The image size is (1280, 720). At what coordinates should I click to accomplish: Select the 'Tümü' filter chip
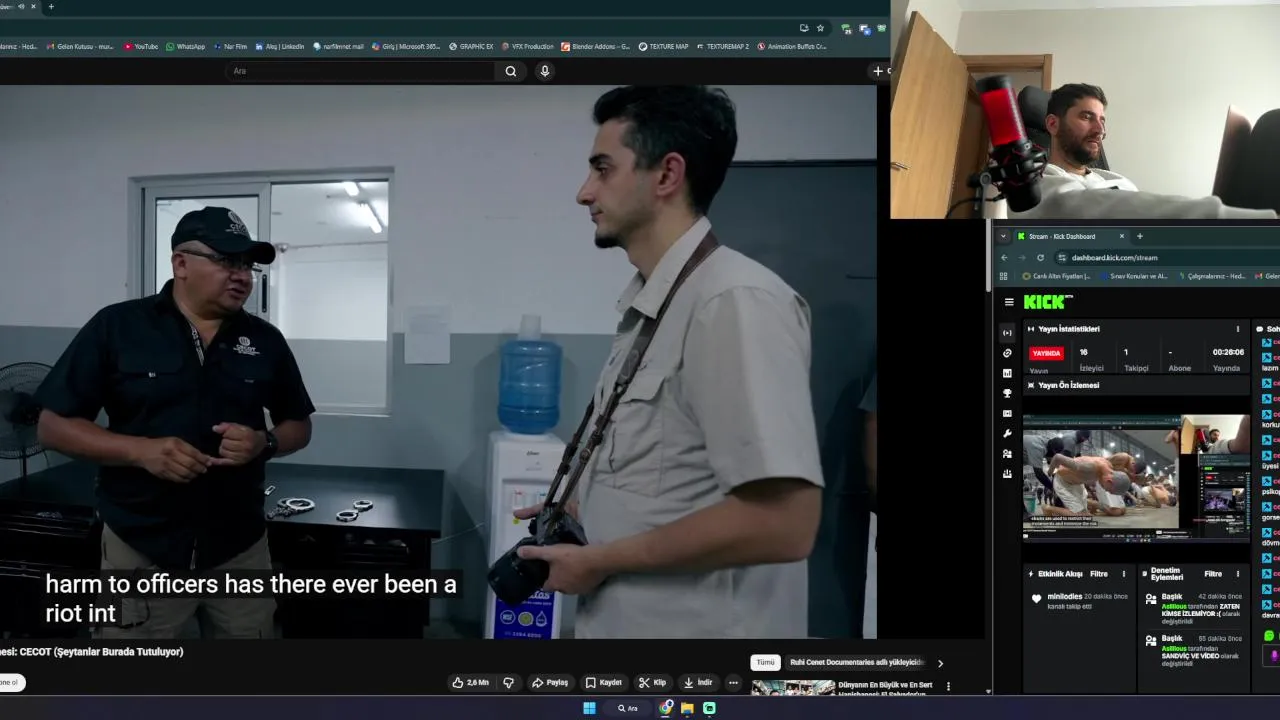point(765,662)
